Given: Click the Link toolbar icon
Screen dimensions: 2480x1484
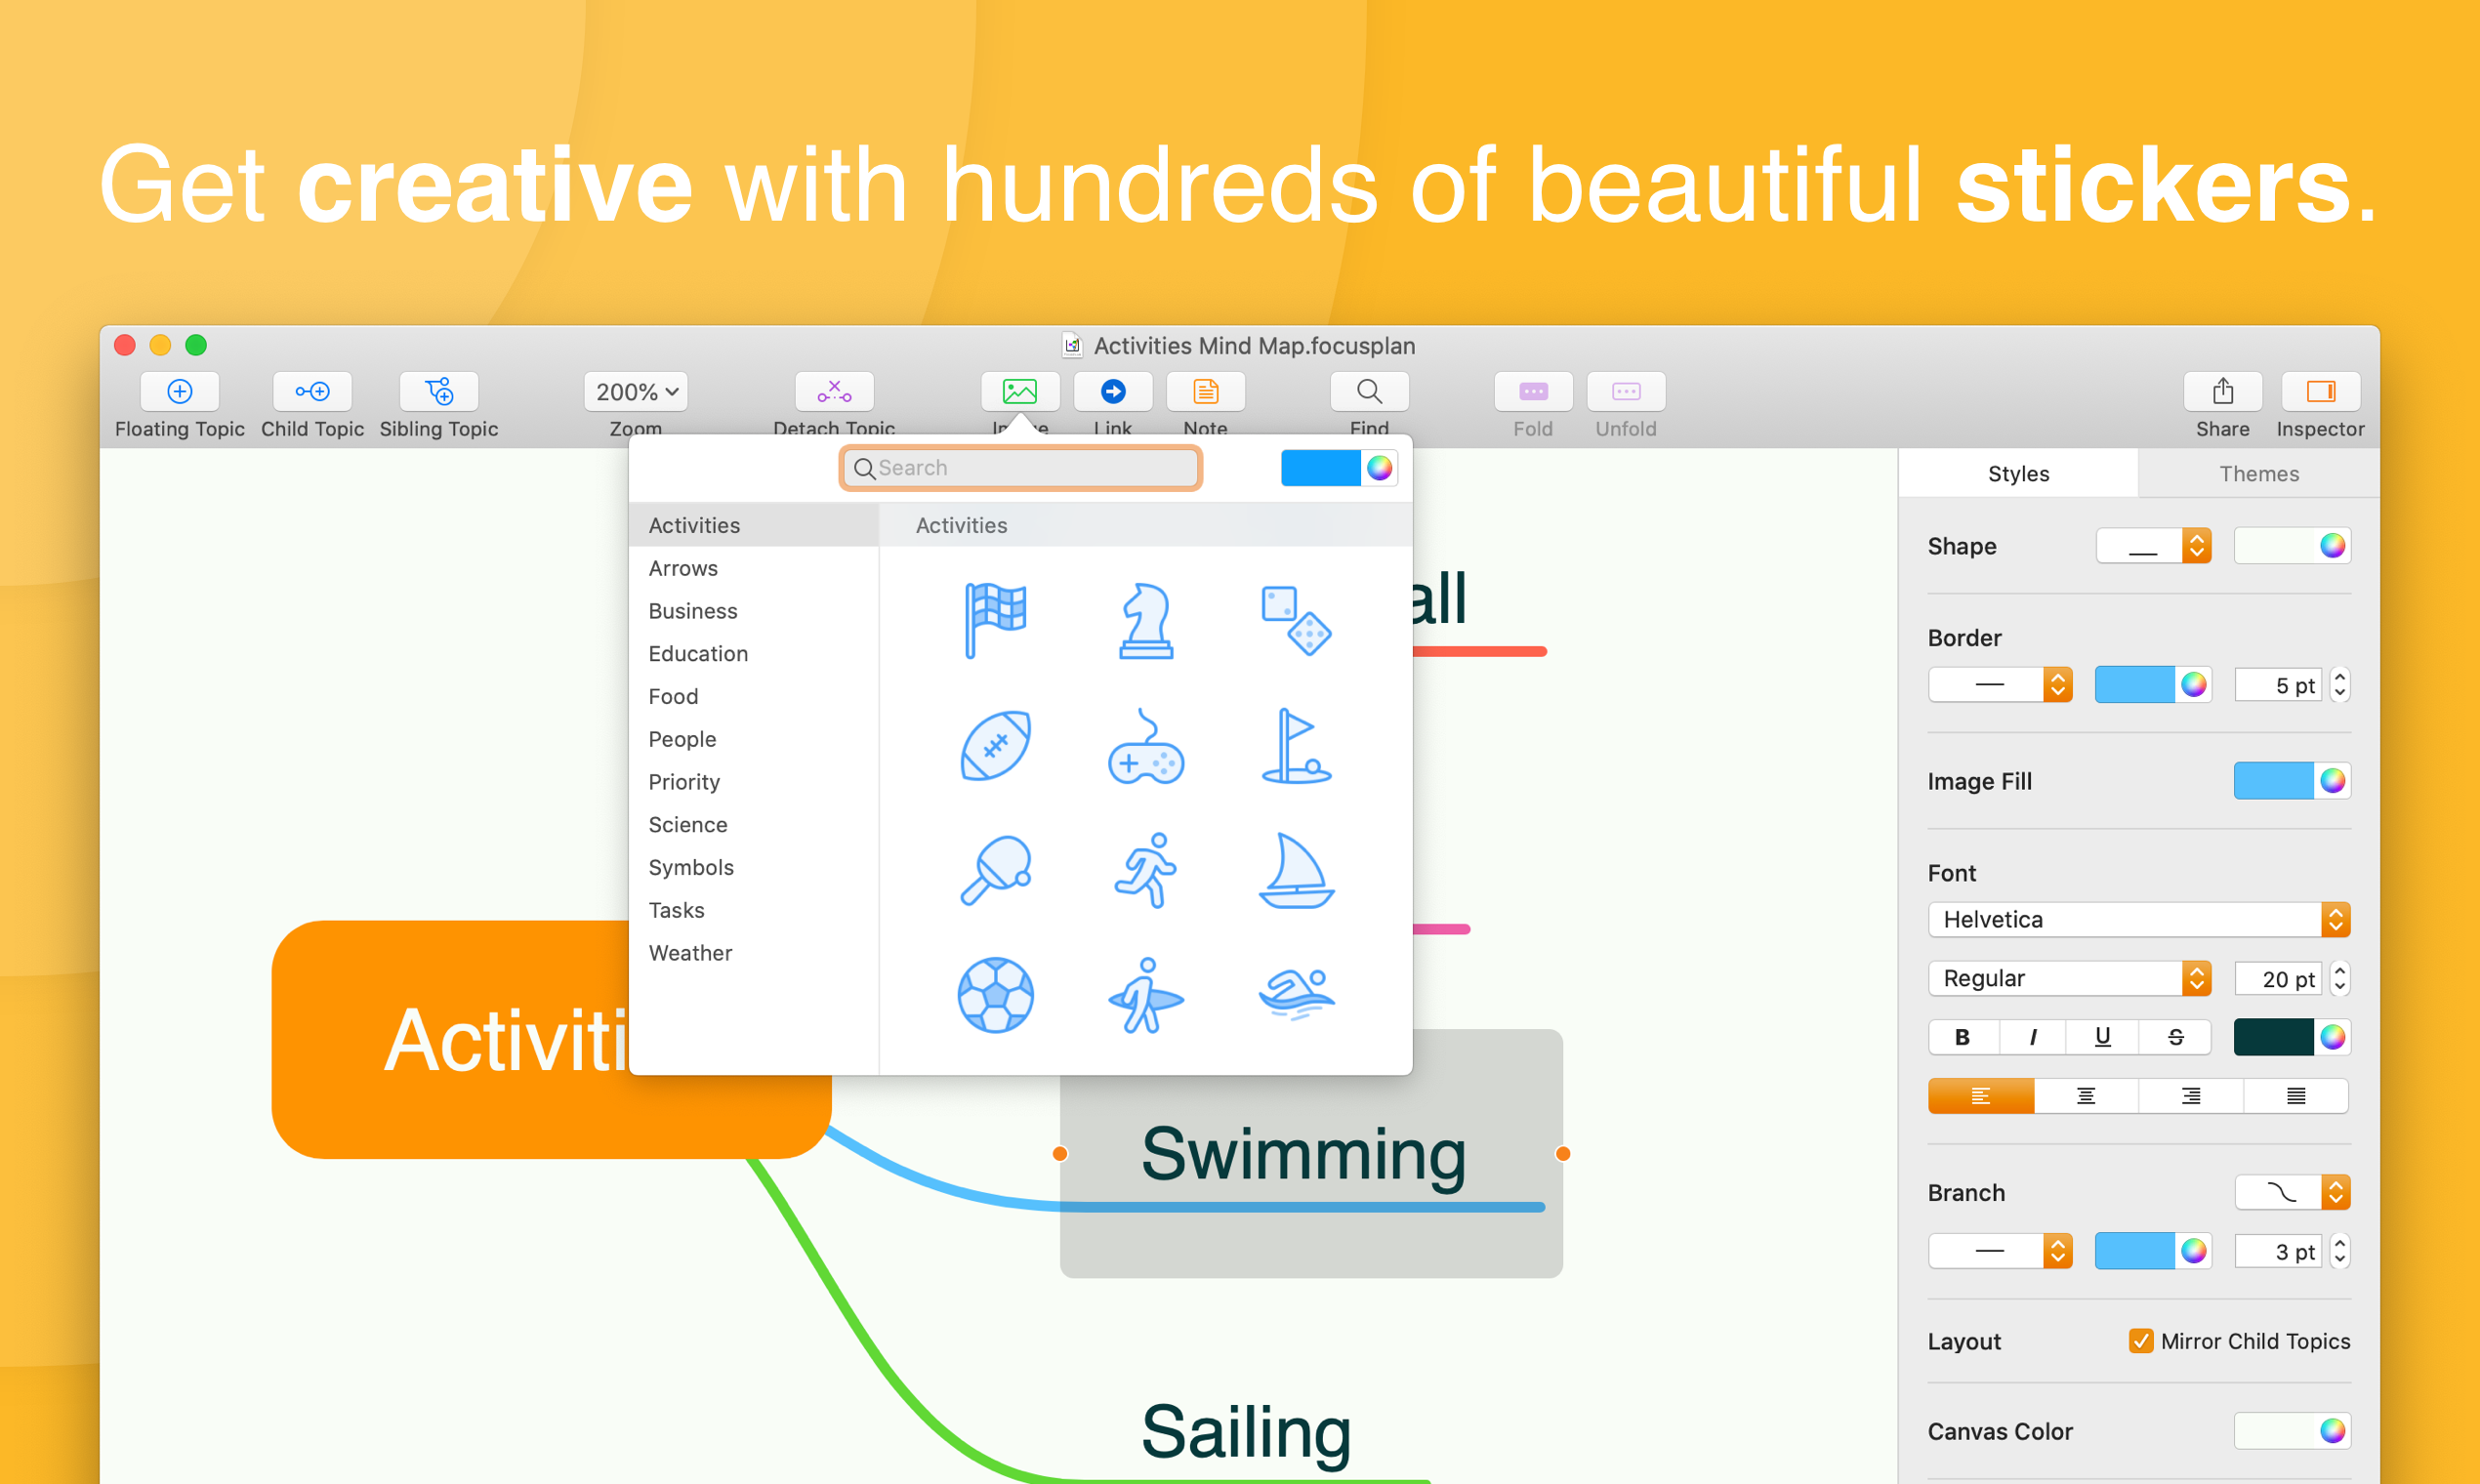Looking at the screenshot, I should 1113,391.
